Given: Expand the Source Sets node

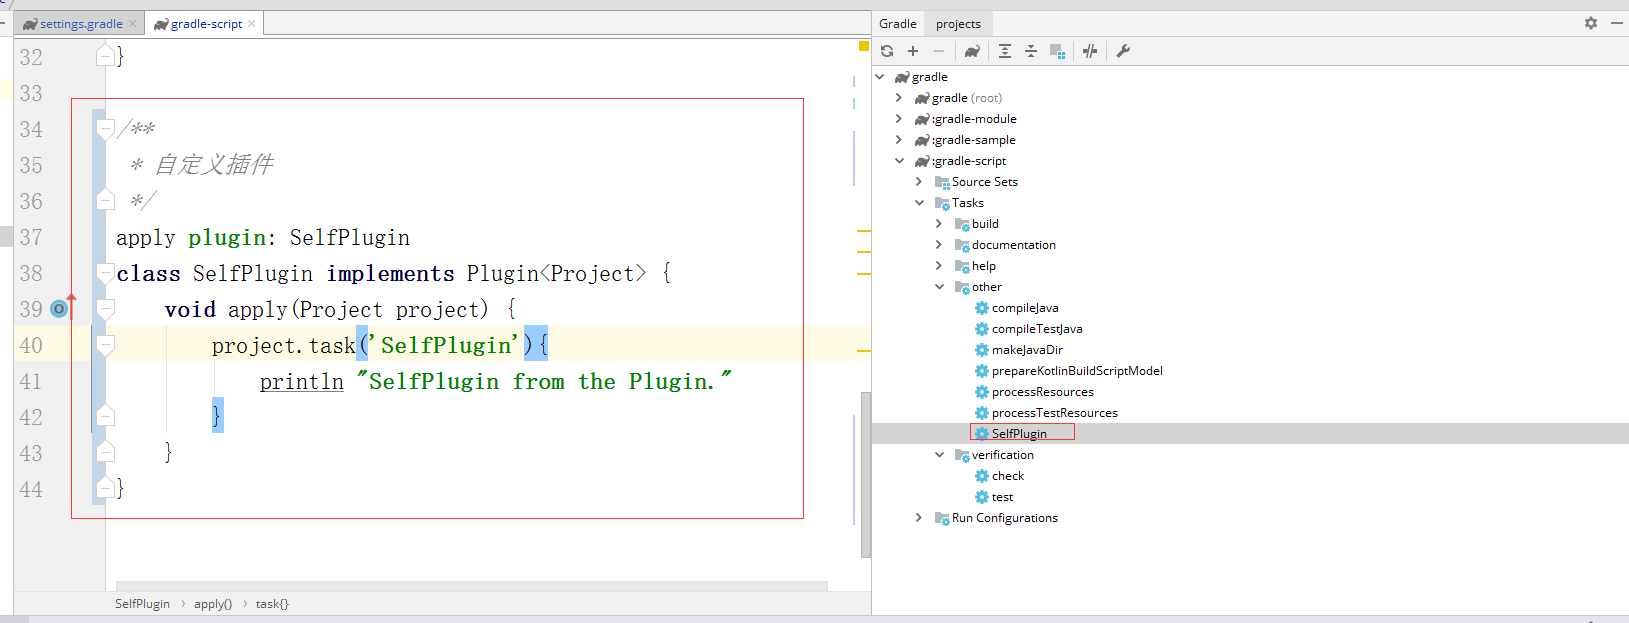Looking at the screenshot, I should tap(919, 182).
